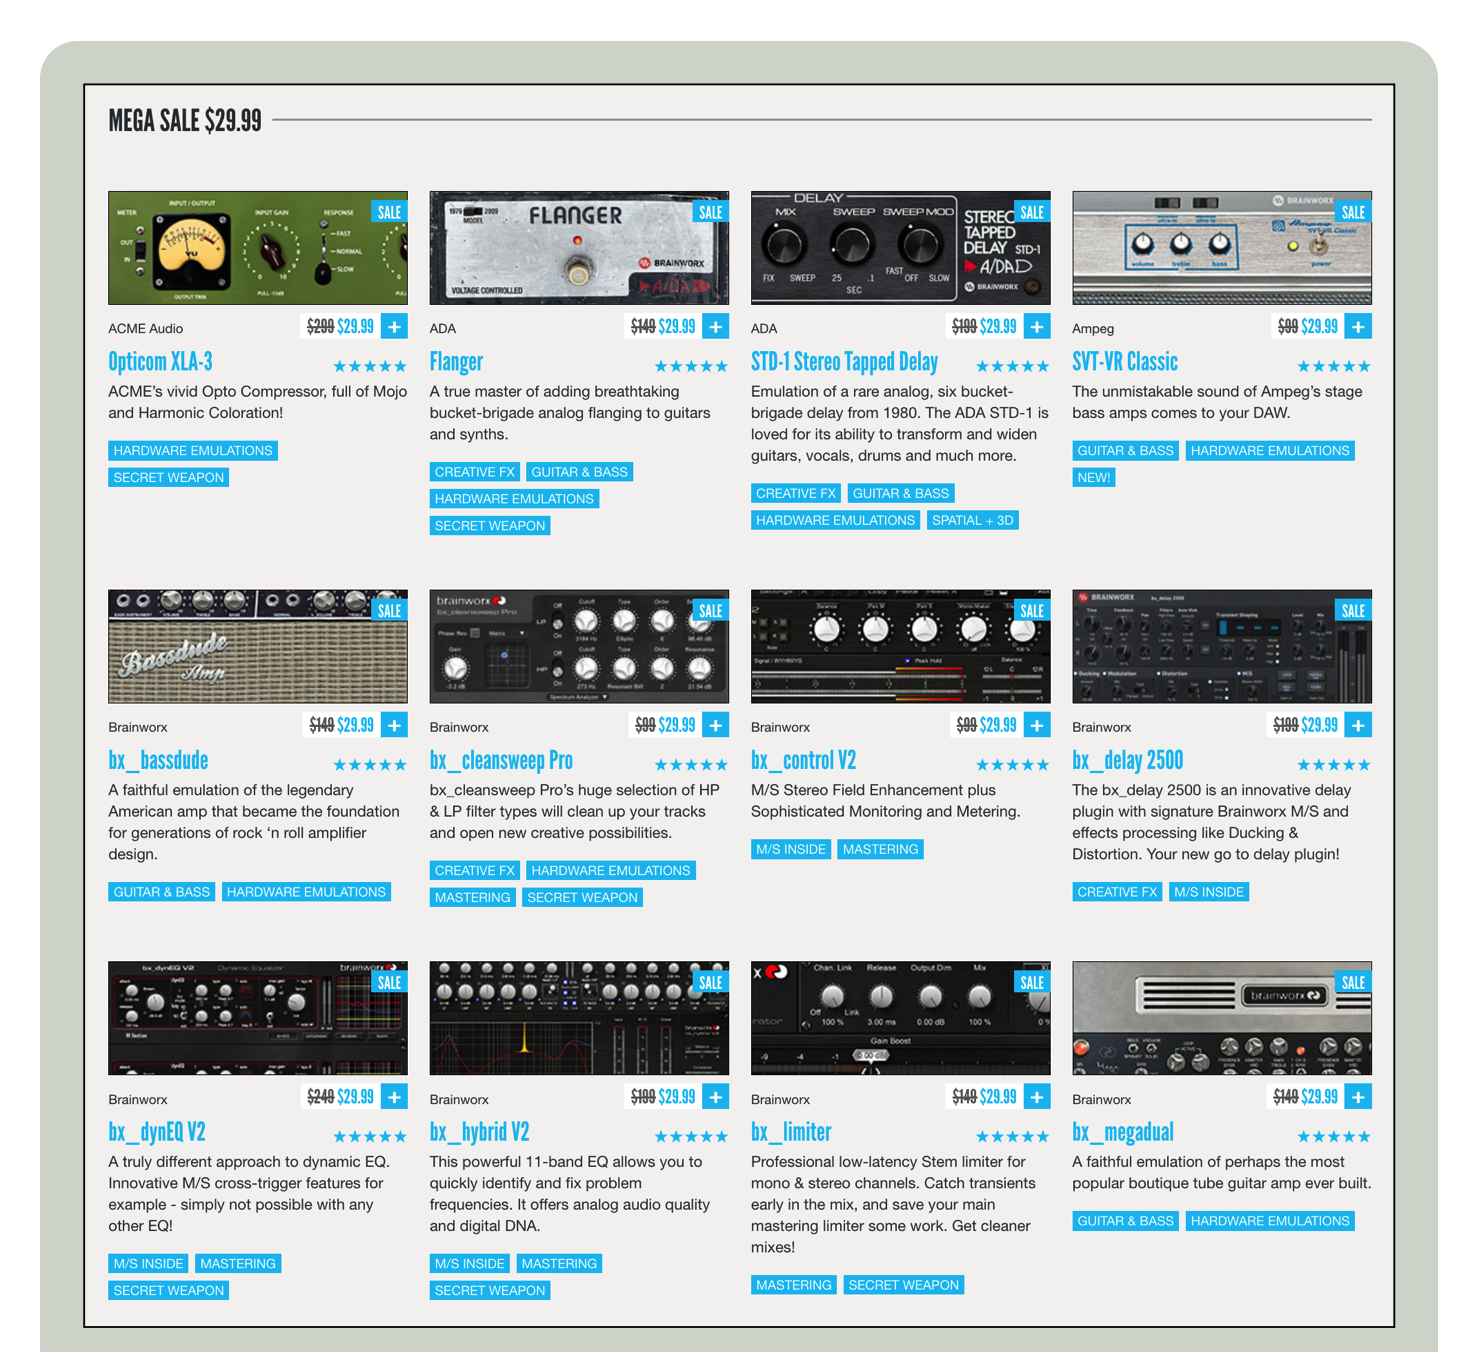Open the bx_limiter title link
The image size is (1480, 1352).
coord(791,1132)
